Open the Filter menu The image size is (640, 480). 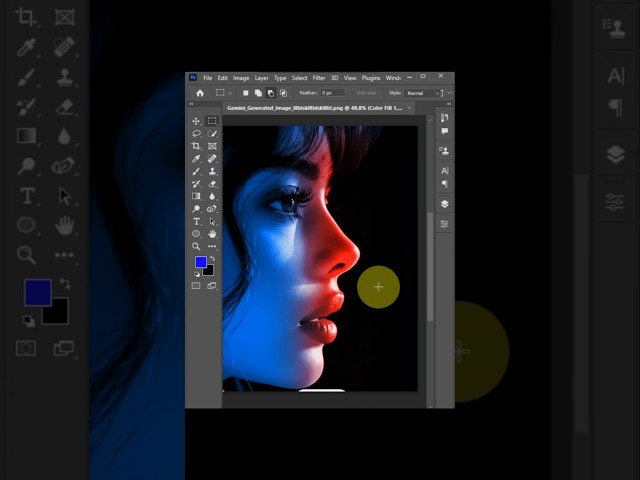(319, 78)
